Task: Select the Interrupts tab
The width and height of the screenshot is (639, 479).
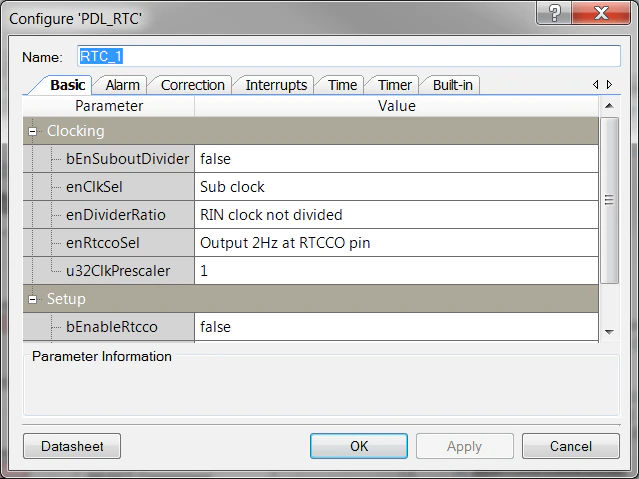Action: (276, 85)
